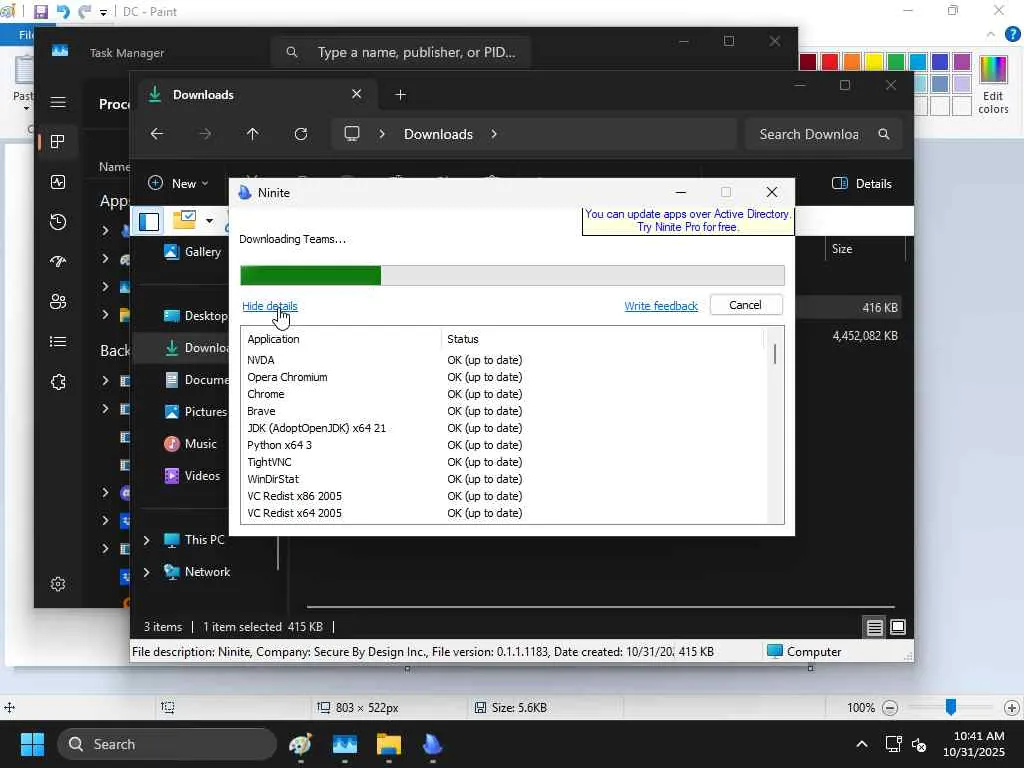
Task: Select the WinDirStat application row
Action: click(503, 479)
